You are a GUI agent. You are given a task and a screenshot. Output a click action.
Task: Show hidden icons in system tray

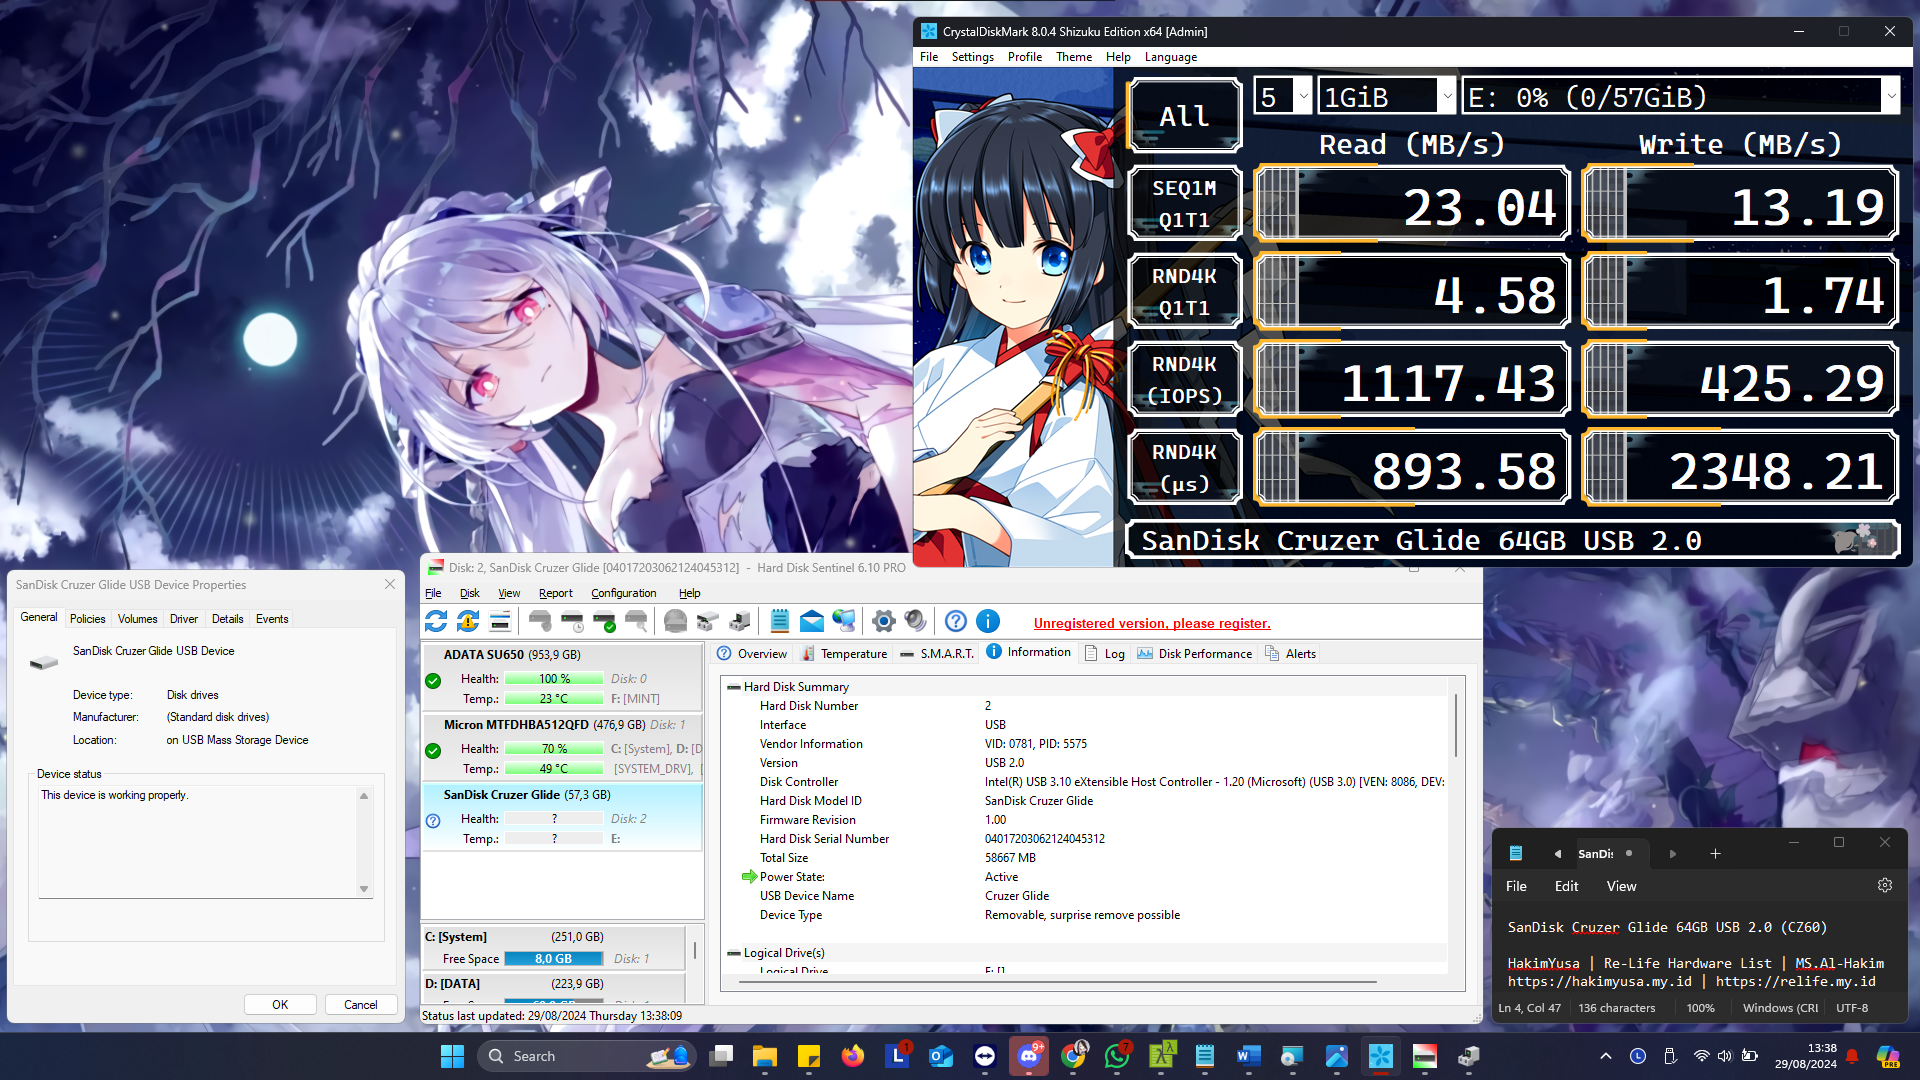(1606, 1056)
